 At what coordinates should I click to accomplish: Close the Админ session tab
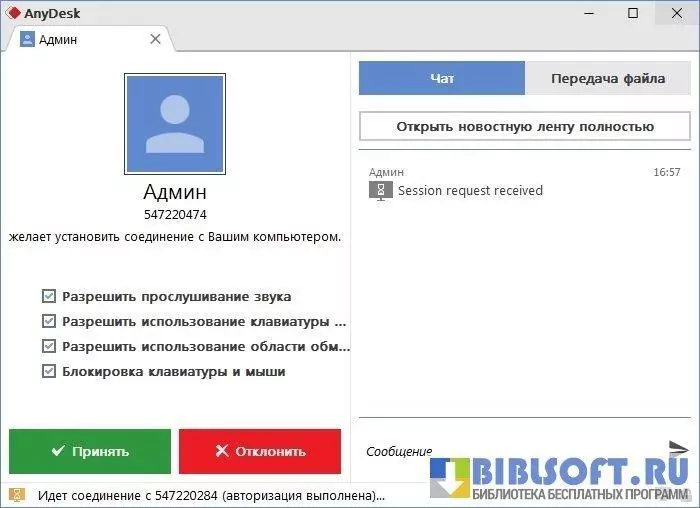click(155, 39)
